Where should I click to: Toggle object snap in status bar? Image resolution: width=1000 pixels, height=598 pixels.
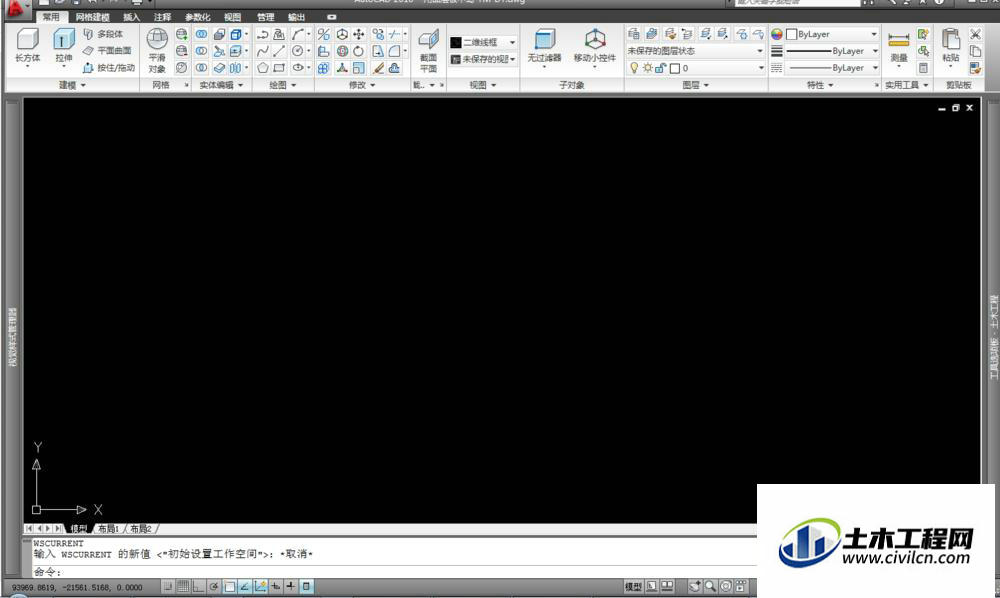[x=230, y=586]
